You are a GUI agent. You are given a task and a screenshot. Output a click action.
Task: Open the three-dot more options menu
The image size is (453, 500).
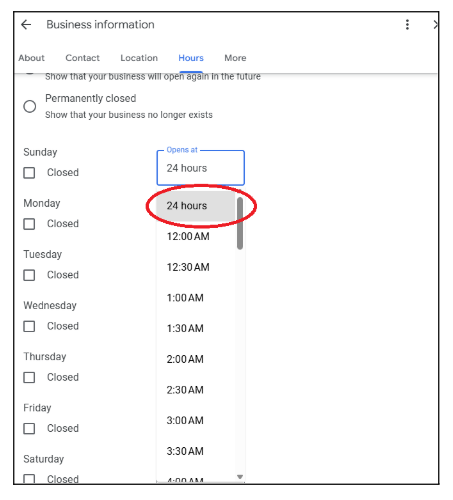click(x=407, y=25)
